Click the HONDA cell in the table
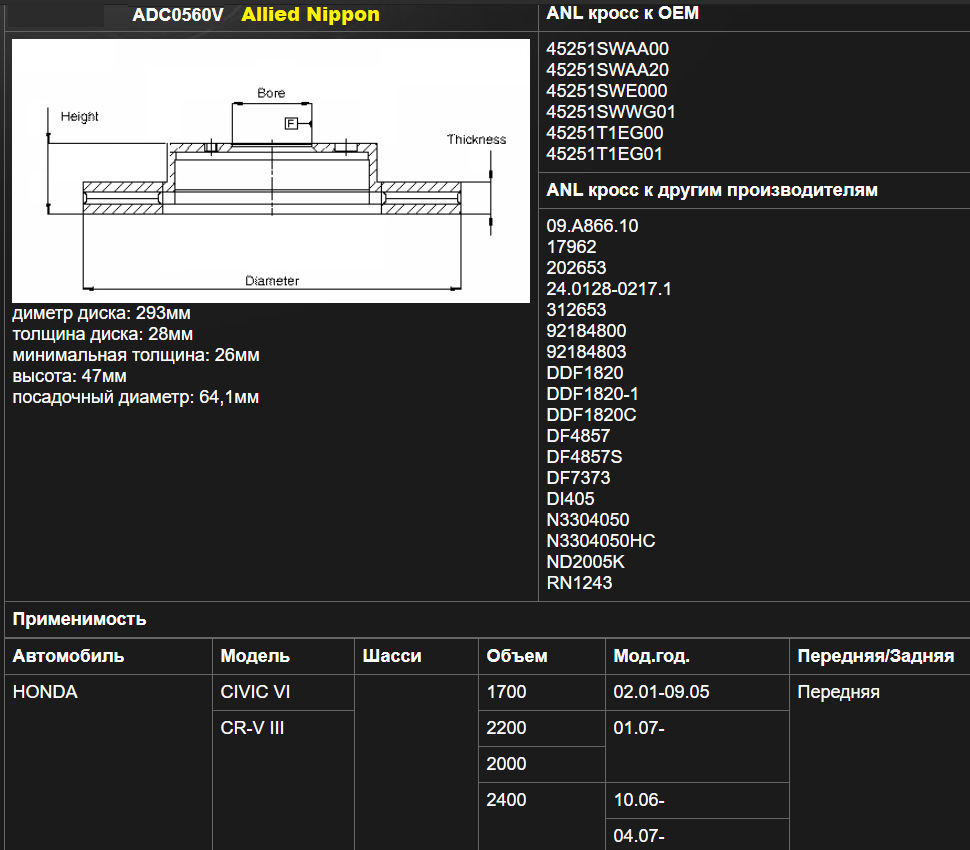970x850 pixels. 45,692
